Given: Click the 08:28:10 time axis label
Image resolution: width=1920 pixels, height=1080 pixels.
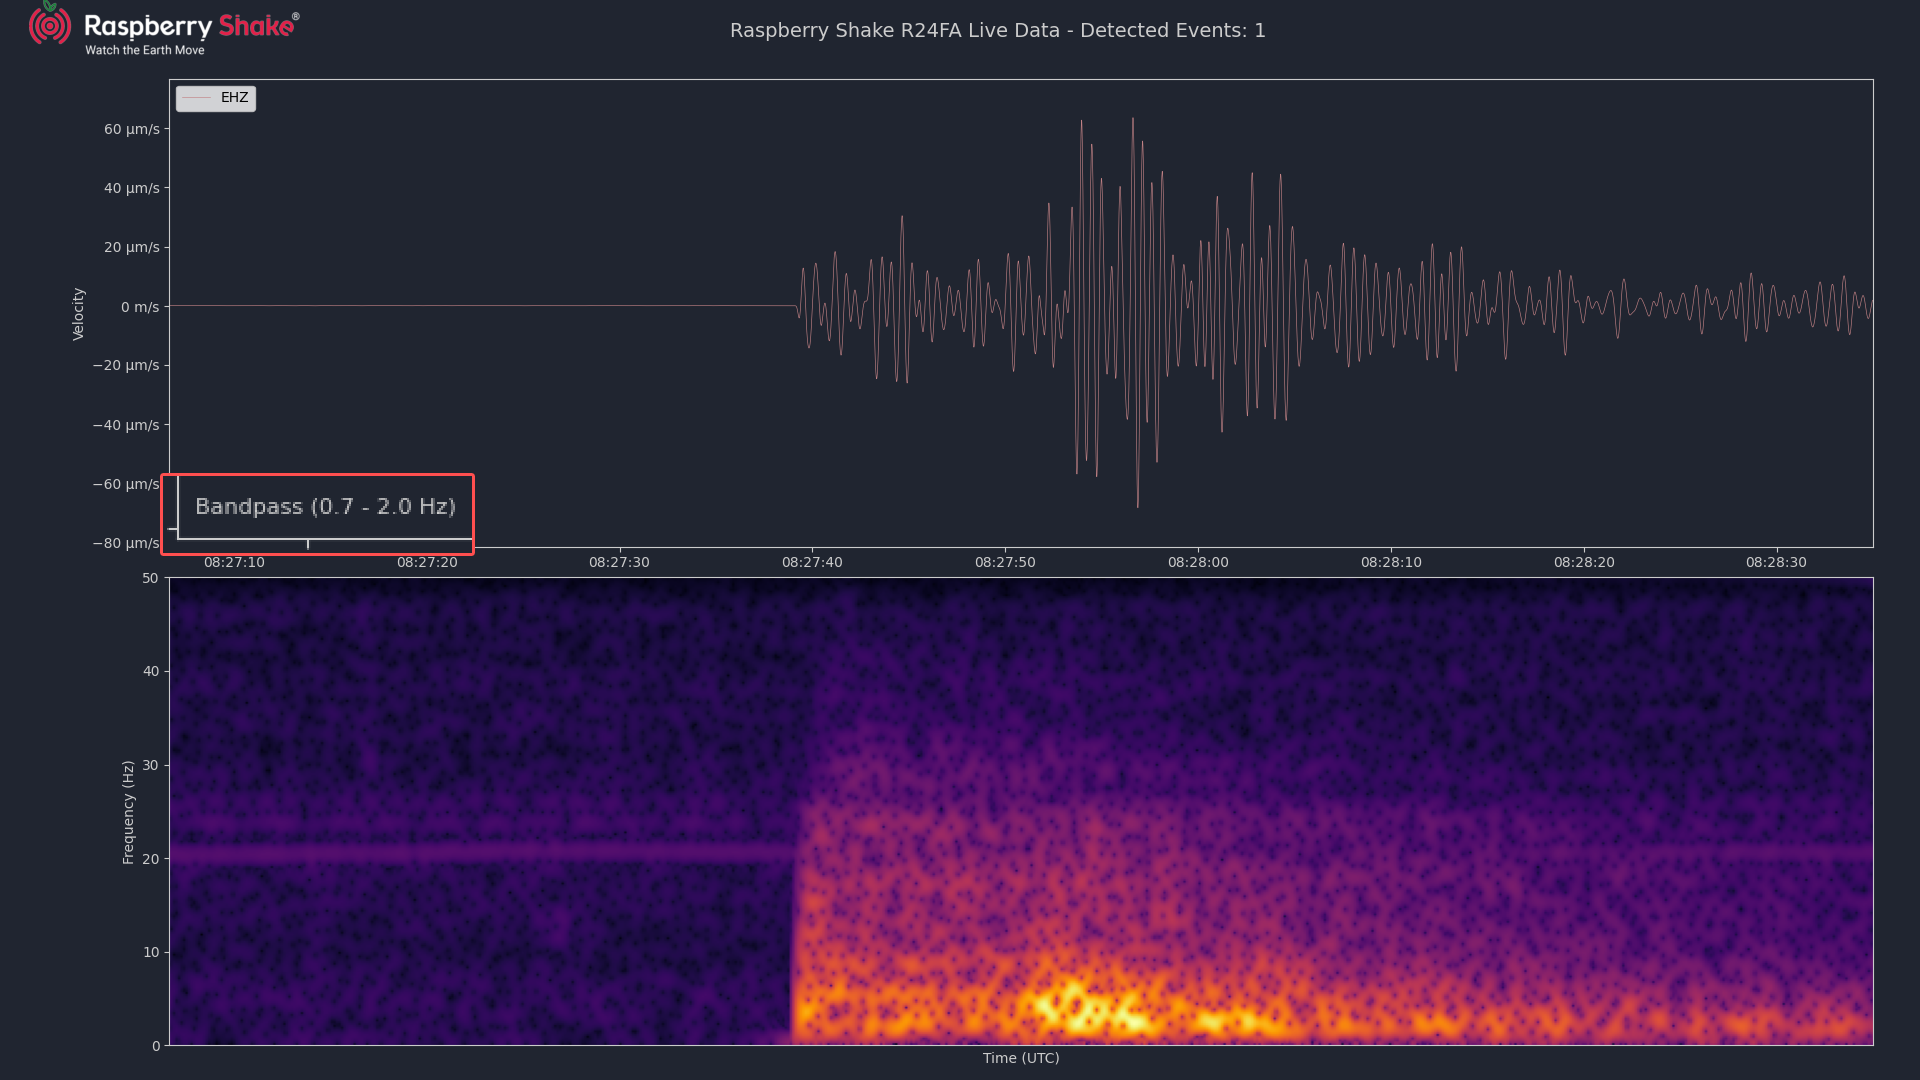Looking at the screenshot, I should point(1391,562).
